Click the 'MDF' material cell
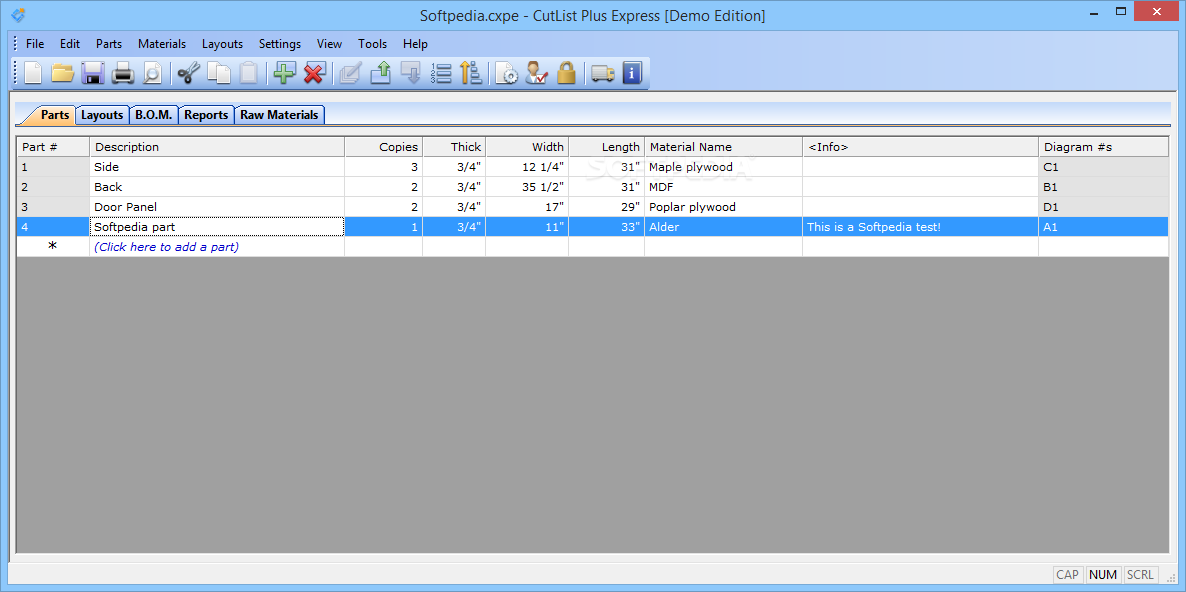 click(x=723, y=187)
